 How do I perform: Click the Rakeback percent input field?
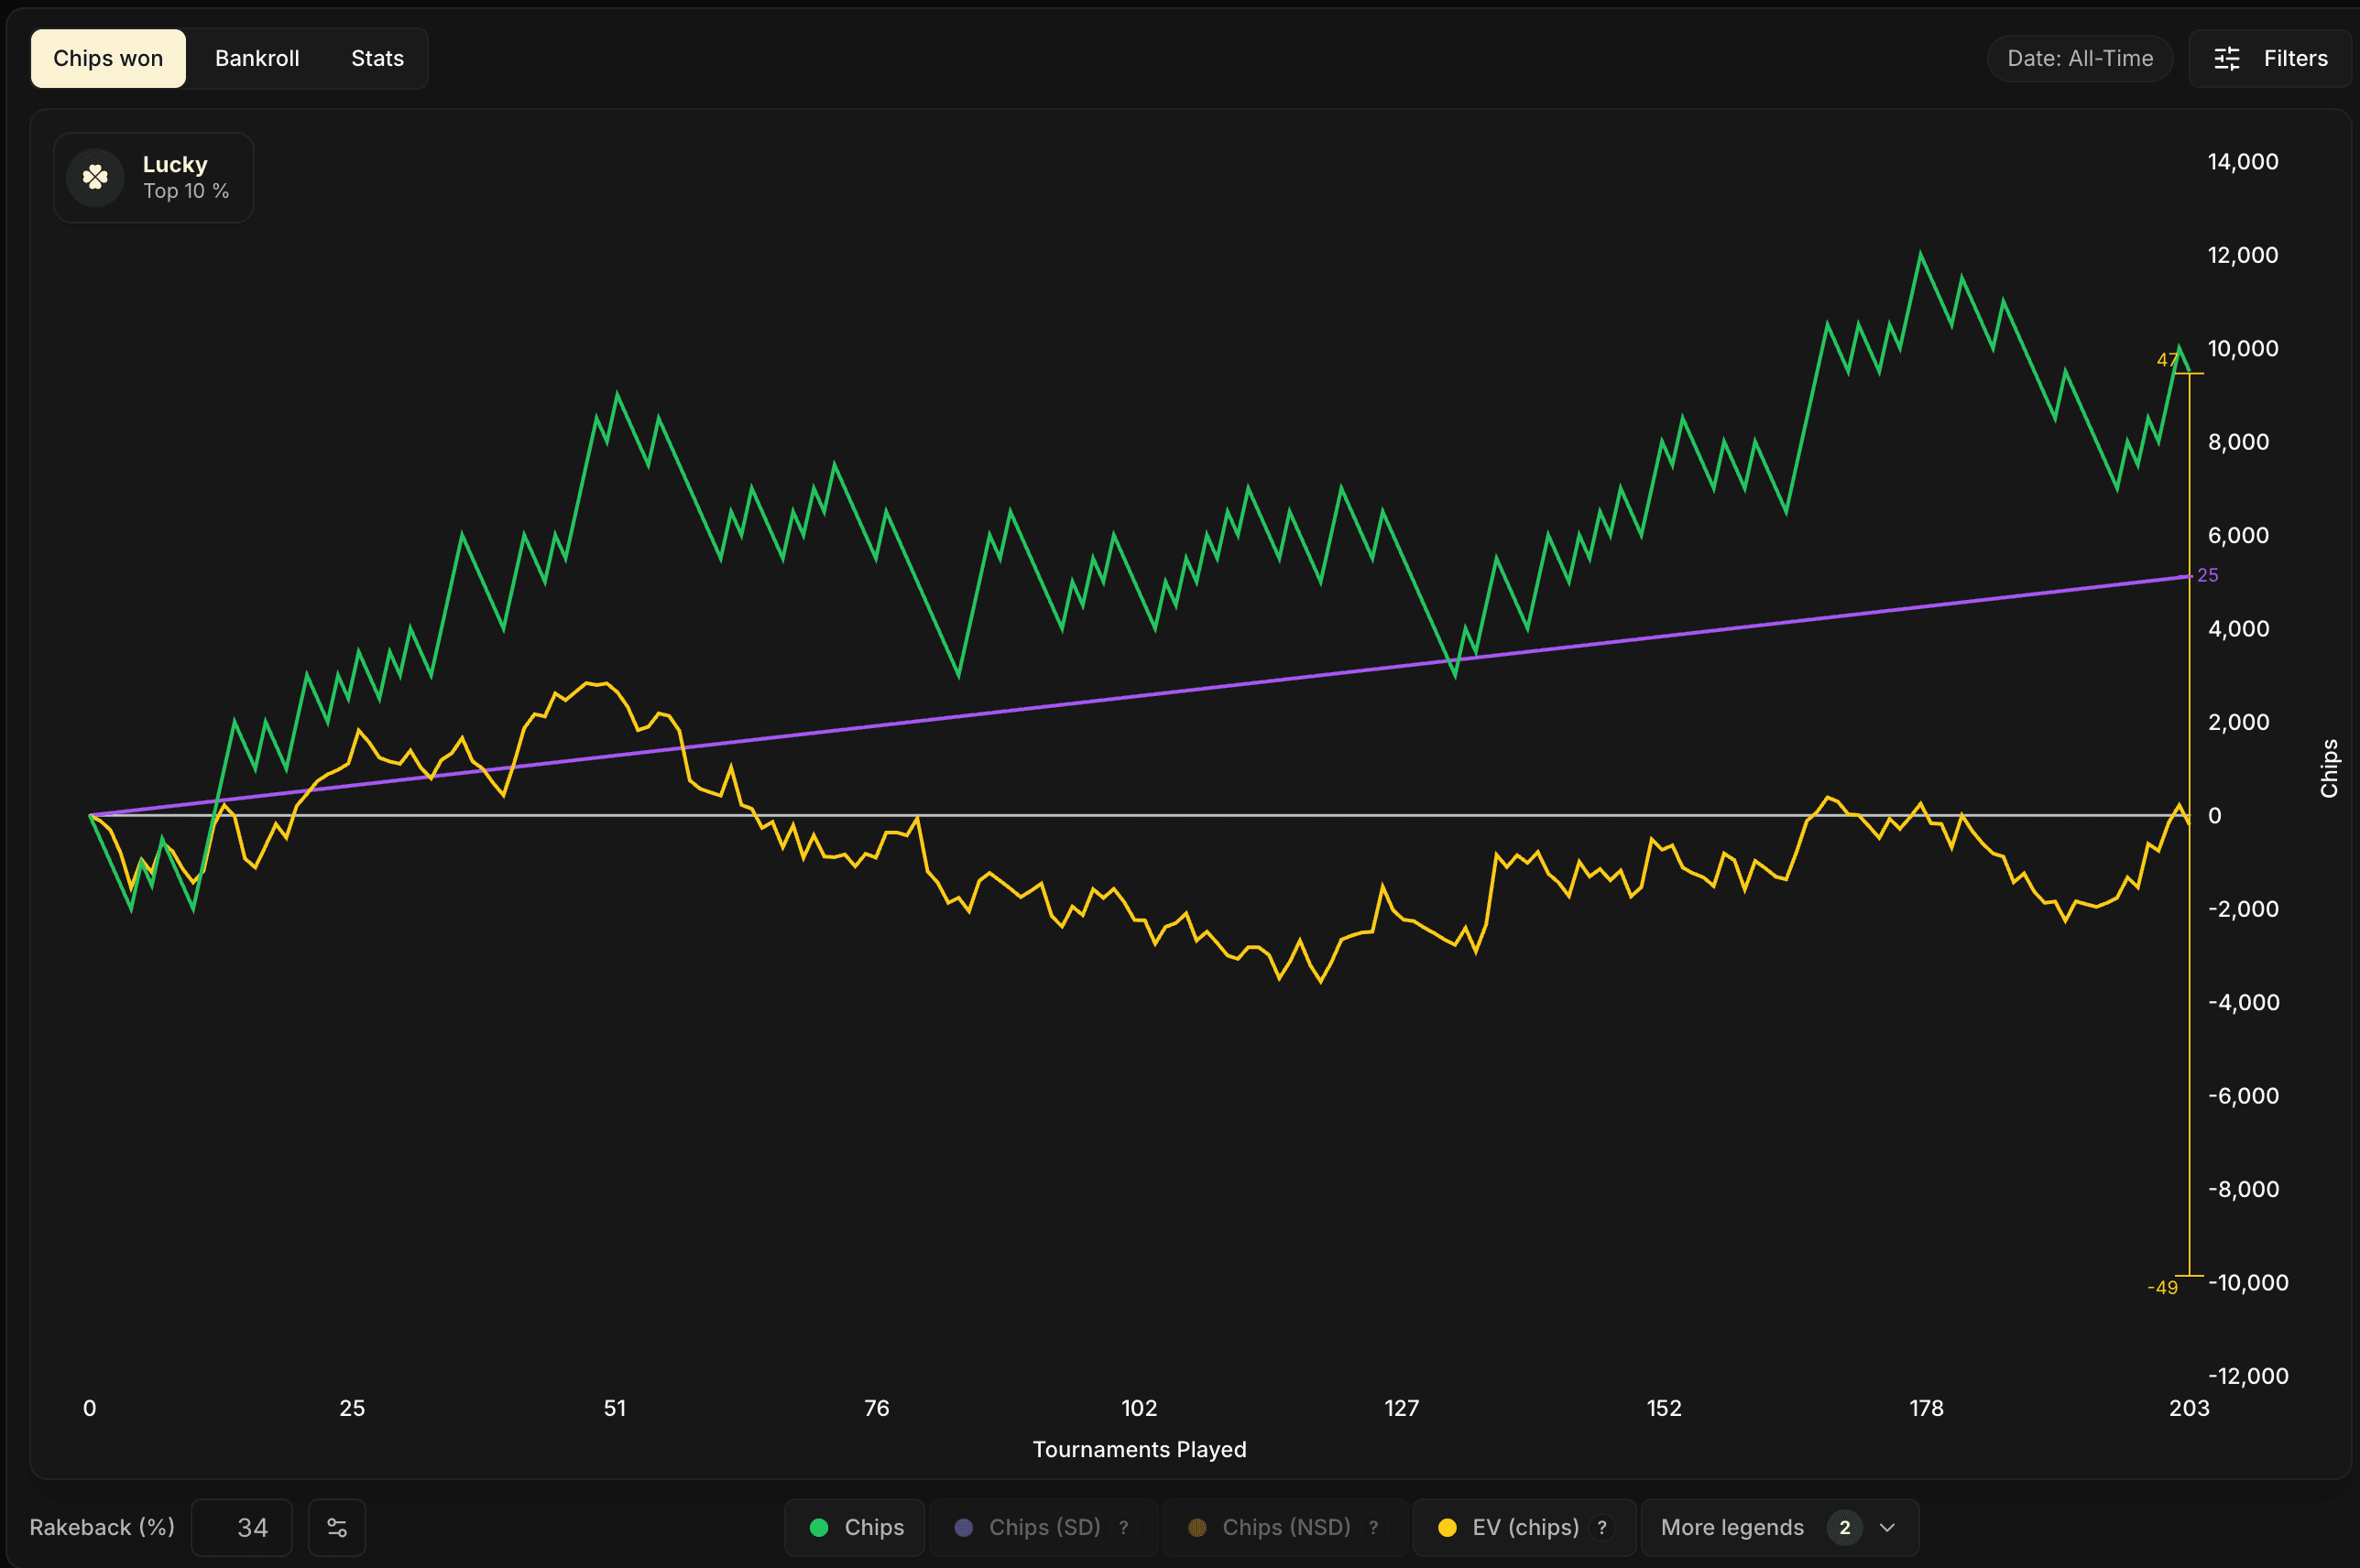(x=242, y=1527)
